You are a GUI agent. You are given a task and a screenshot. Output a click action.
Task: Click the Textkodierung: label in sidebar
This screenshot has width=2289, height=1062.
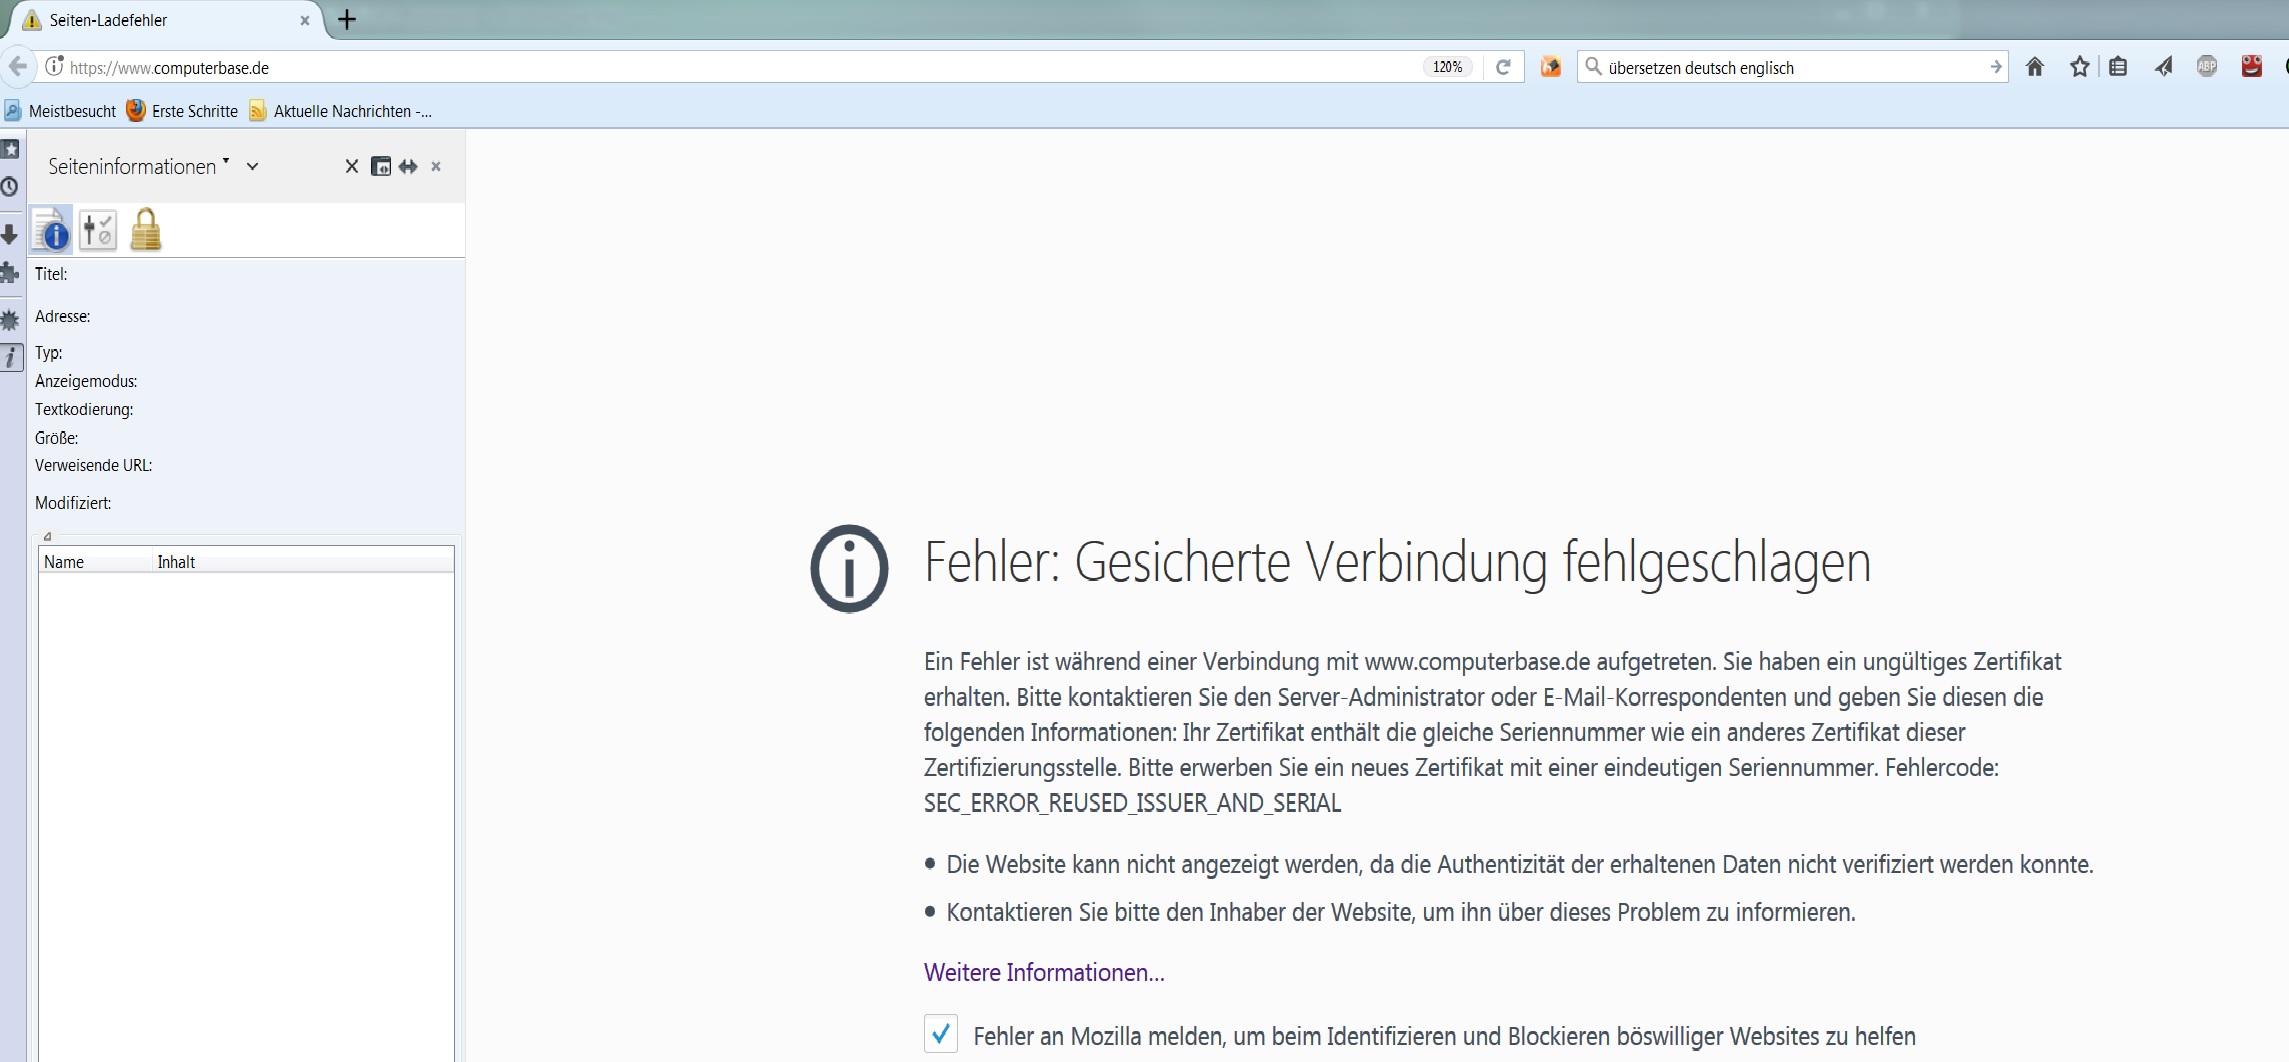84,409
